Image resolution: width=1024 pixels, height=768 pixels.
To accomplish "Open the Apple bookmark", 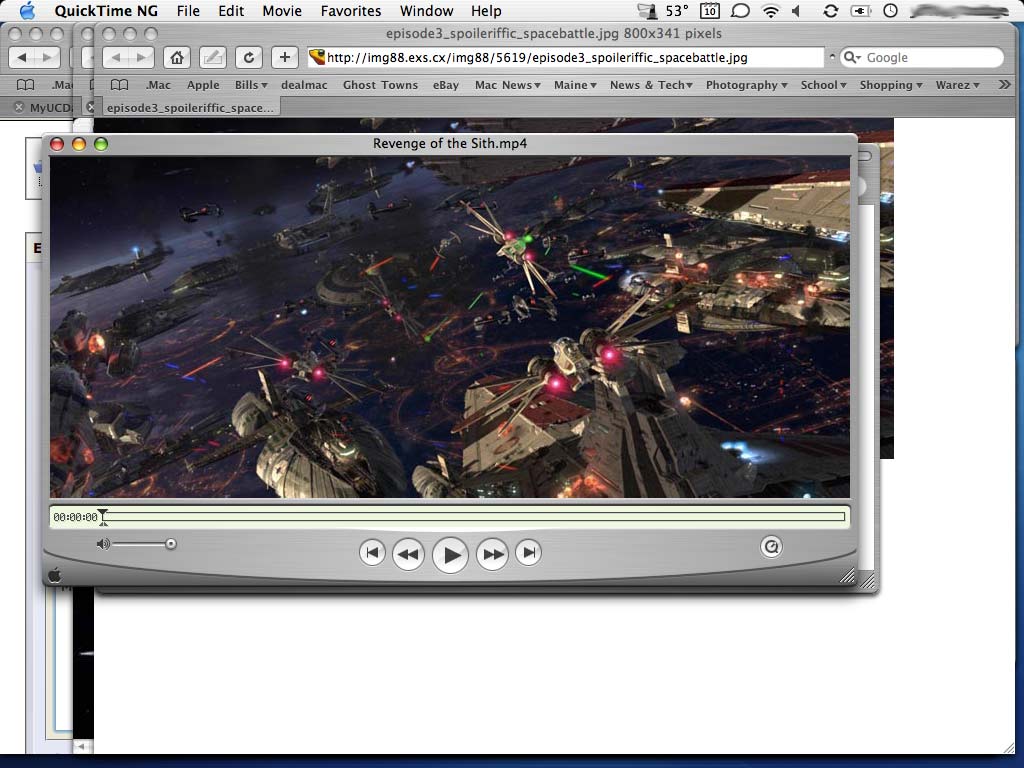I will (203, 85).
